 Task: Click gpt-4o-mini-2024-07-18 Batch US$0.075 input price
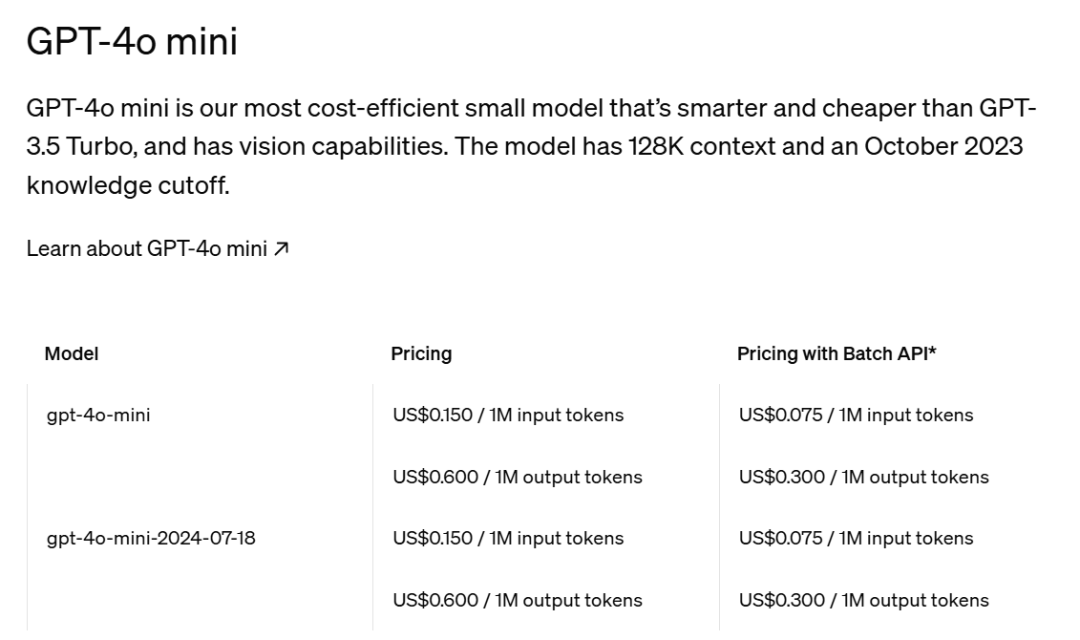855,538
